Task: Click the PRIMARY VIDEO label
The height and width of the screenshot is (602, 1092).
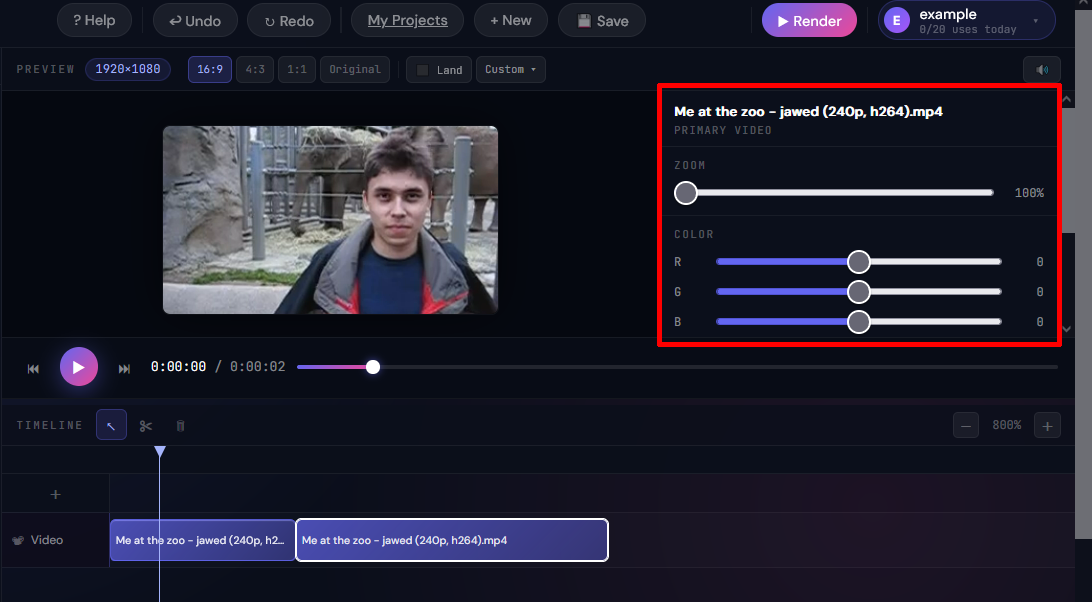Action: click(723, 130)
